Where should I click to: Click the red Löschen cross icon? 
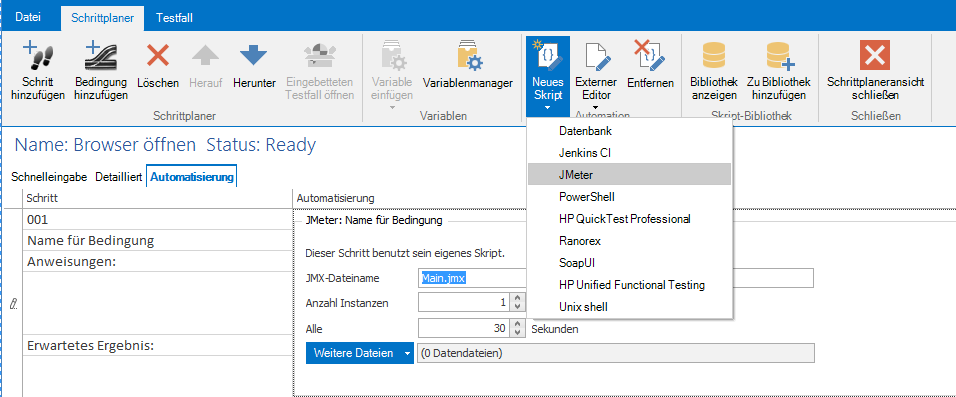(x=158, y=55)
